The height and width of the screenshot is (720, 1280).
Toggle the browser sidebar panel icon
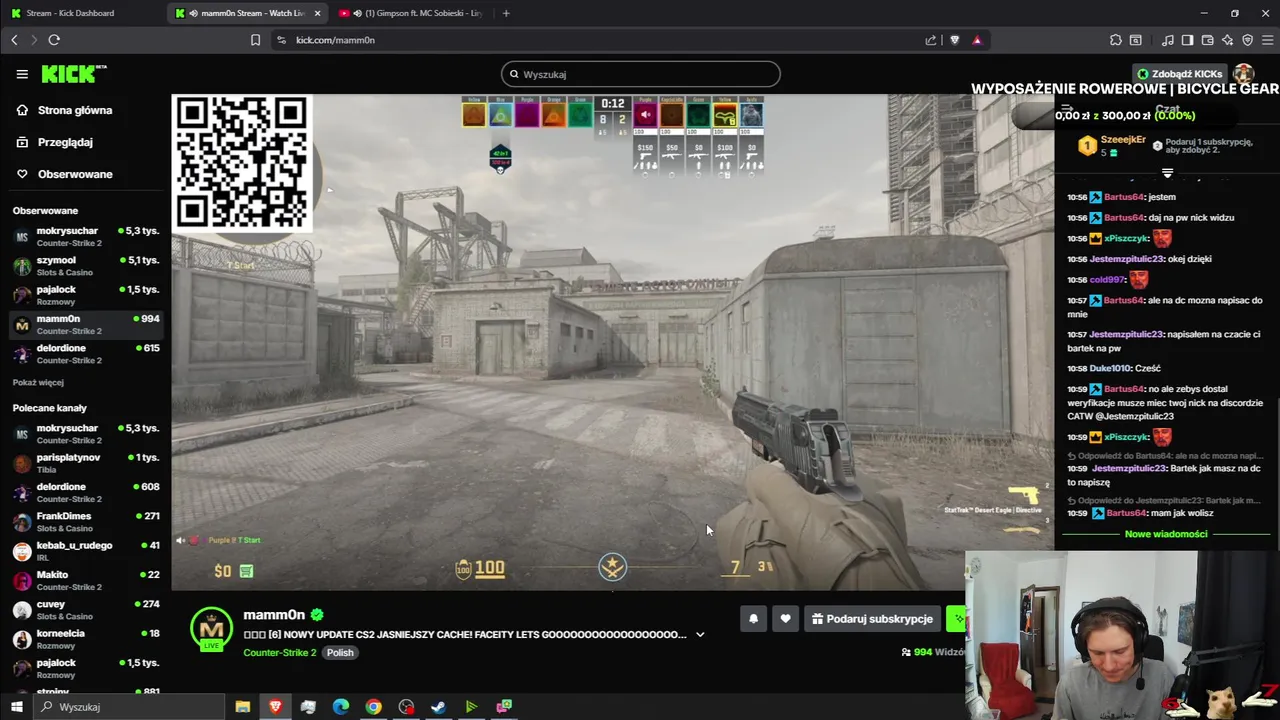pyautogui.click(x=1187, y=40)
